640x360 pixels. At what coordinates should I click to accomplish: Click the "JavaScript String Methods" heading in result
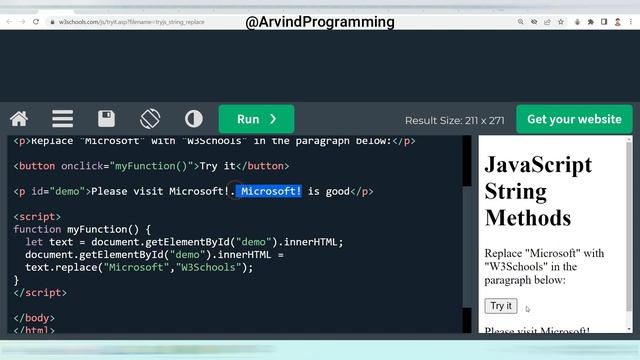pyautogui.click(x=538, y=191)
